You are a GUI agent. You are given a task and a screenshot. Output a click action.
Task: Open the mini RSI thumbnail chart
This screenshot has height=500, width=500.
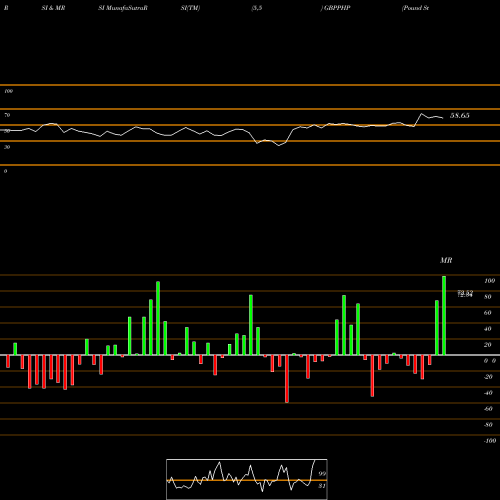coord(247,479)
